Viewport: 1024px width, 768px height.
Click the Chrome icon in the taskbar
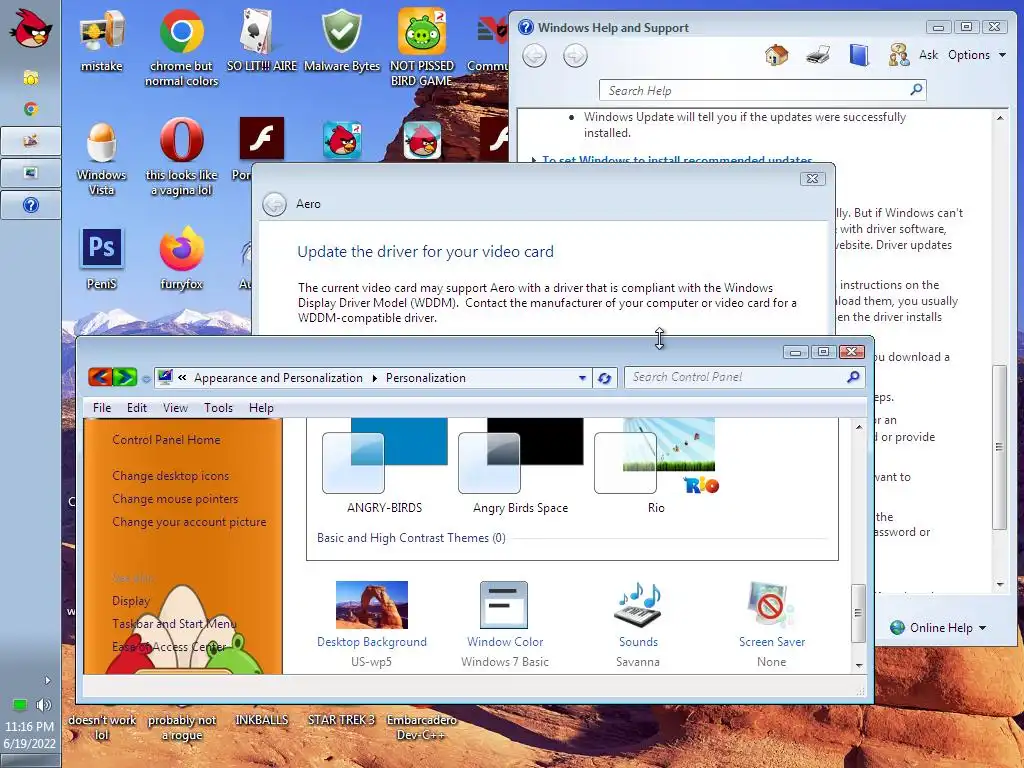click(x=30, y=109)
